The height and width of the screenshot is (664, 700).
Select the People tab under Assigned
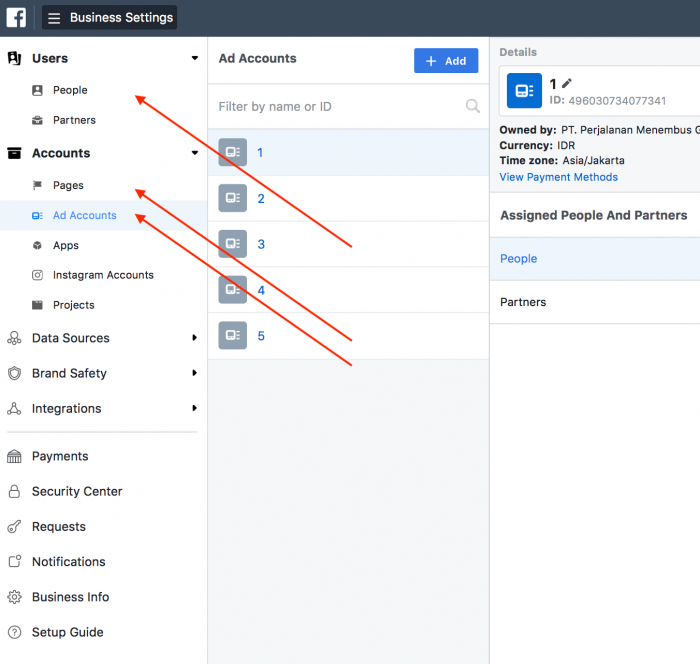[x=519, y=259]
